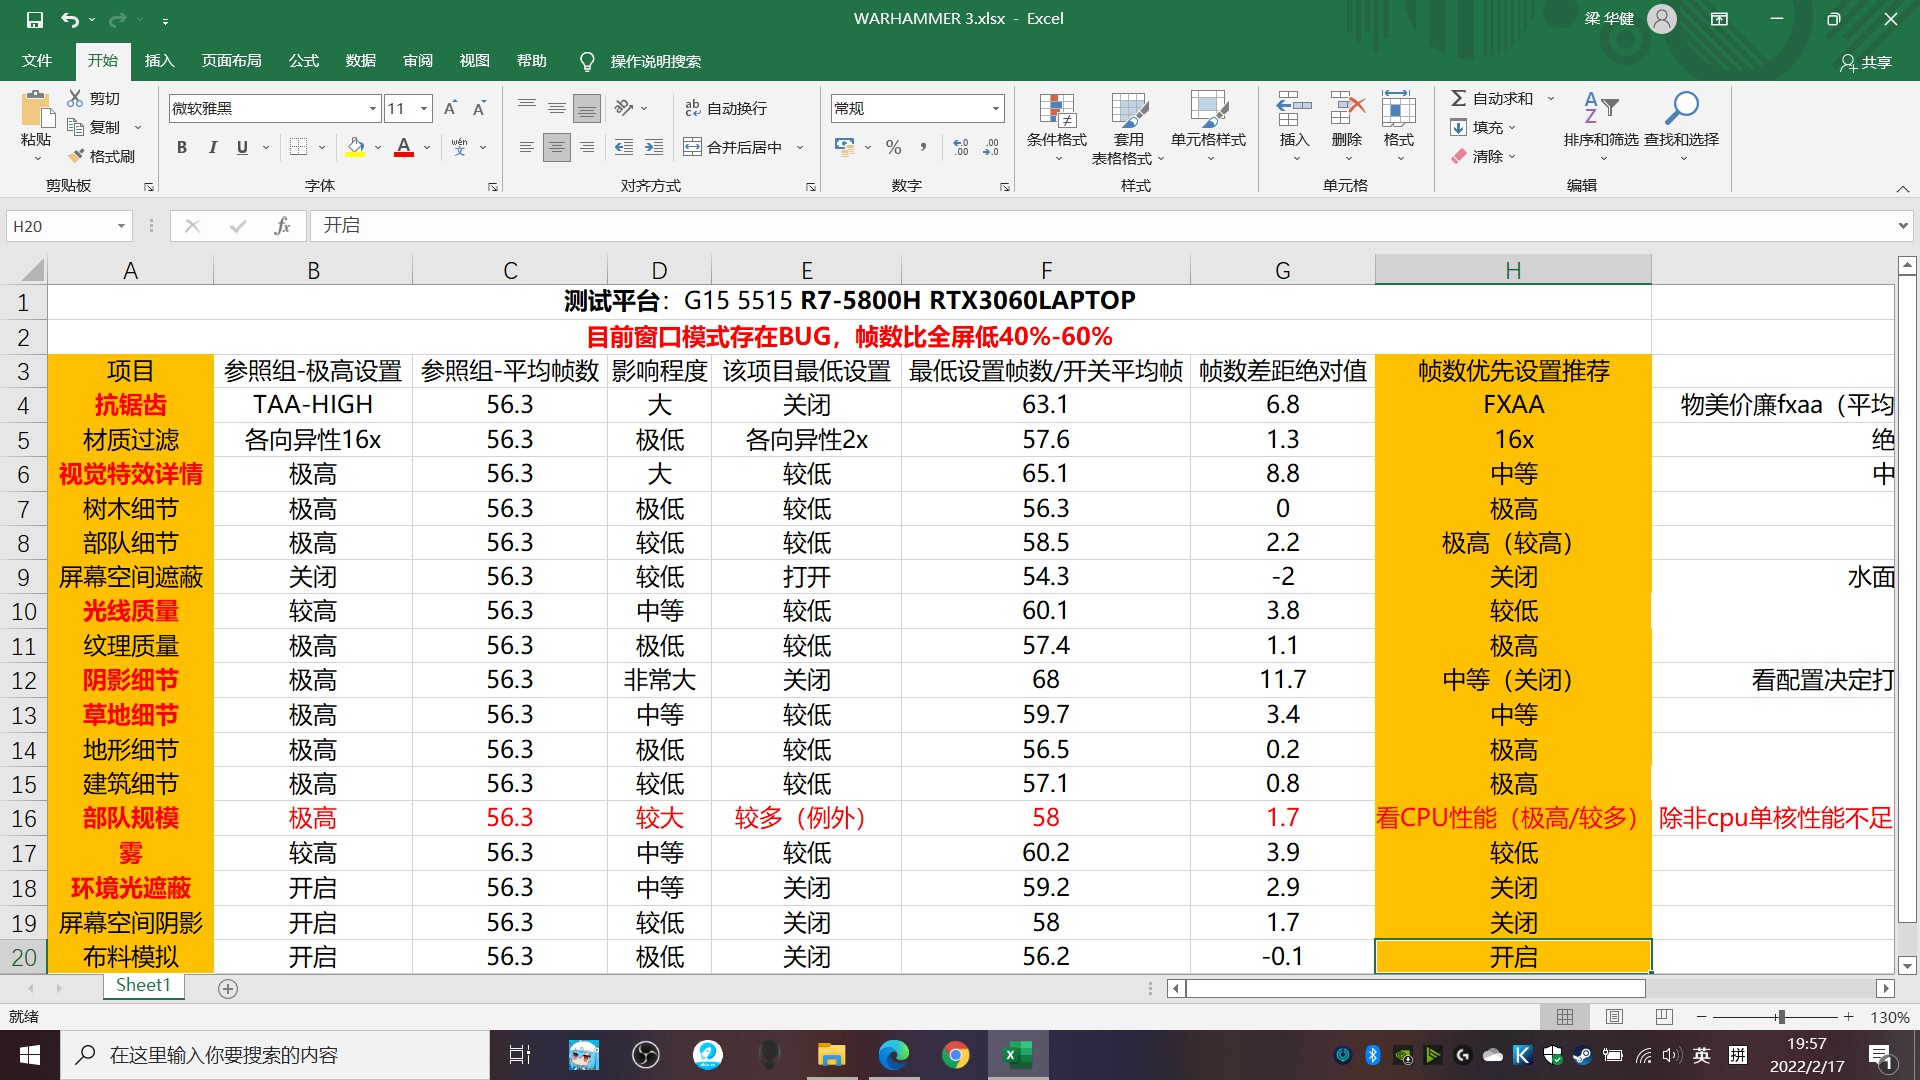Open the Insert (插入) tab
1920x1080 pixels.
pyautogui.click(x=159, y=61)
